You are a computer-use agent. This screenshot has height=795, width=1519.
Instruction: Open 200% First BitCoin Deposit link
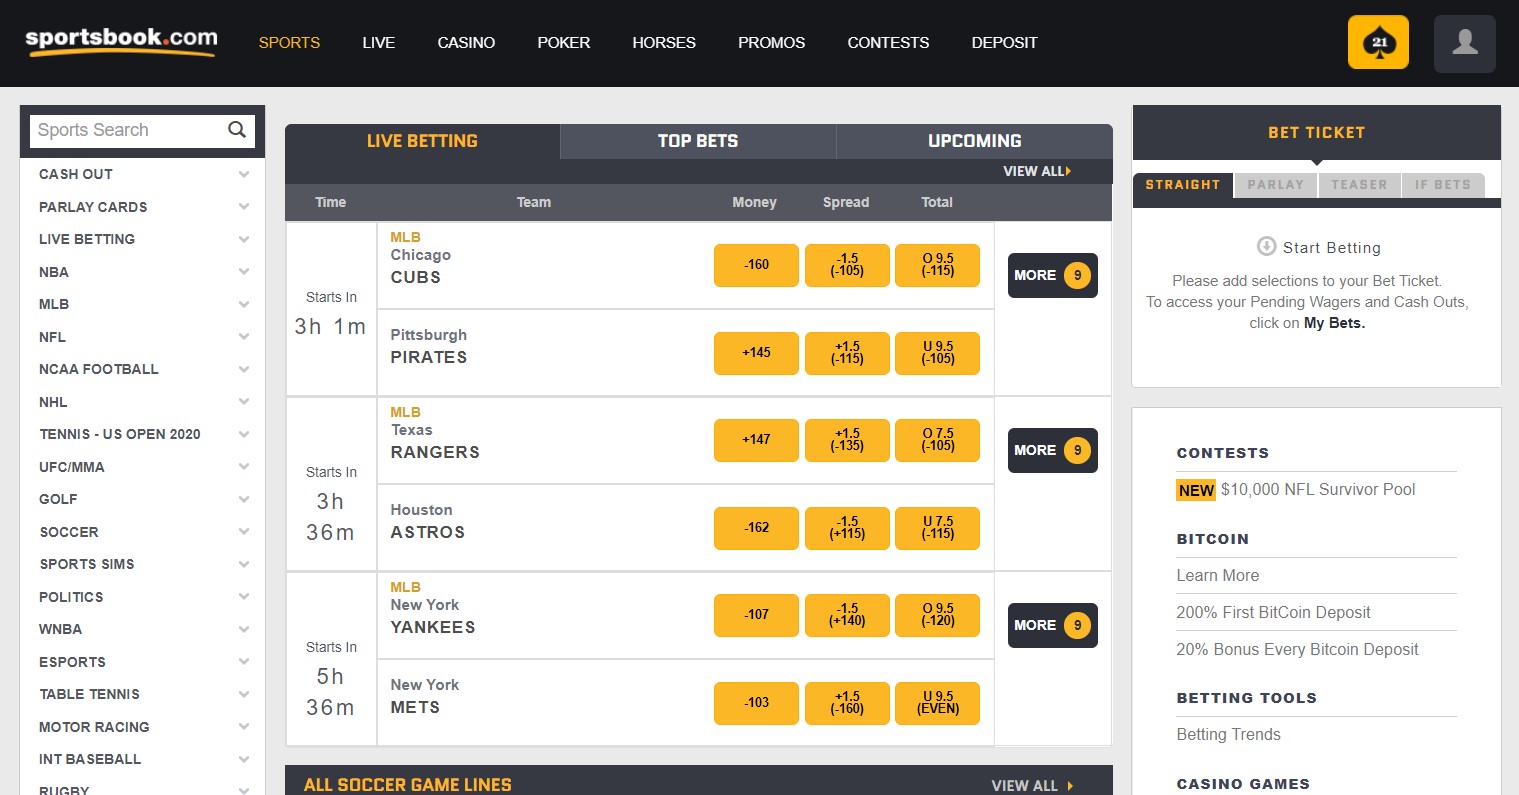coord(1273,613)
